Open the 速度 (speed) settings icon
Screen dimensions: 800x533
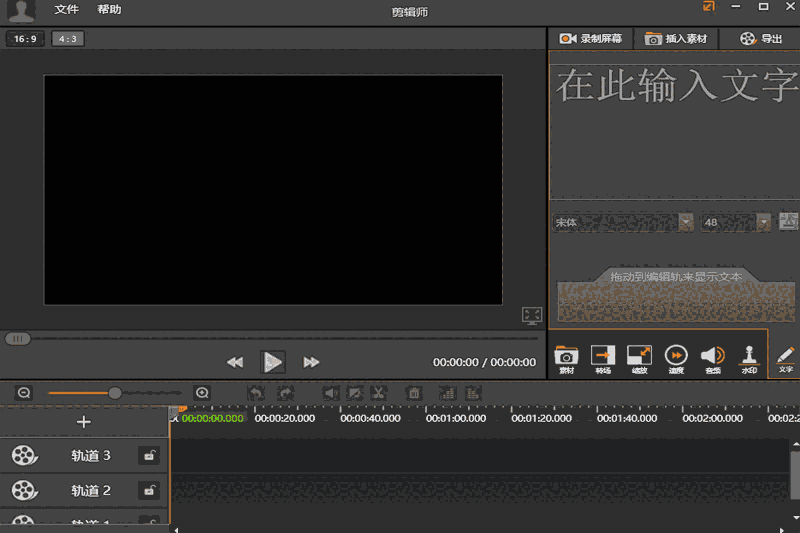pyautogui.click(x=676, y=357)
